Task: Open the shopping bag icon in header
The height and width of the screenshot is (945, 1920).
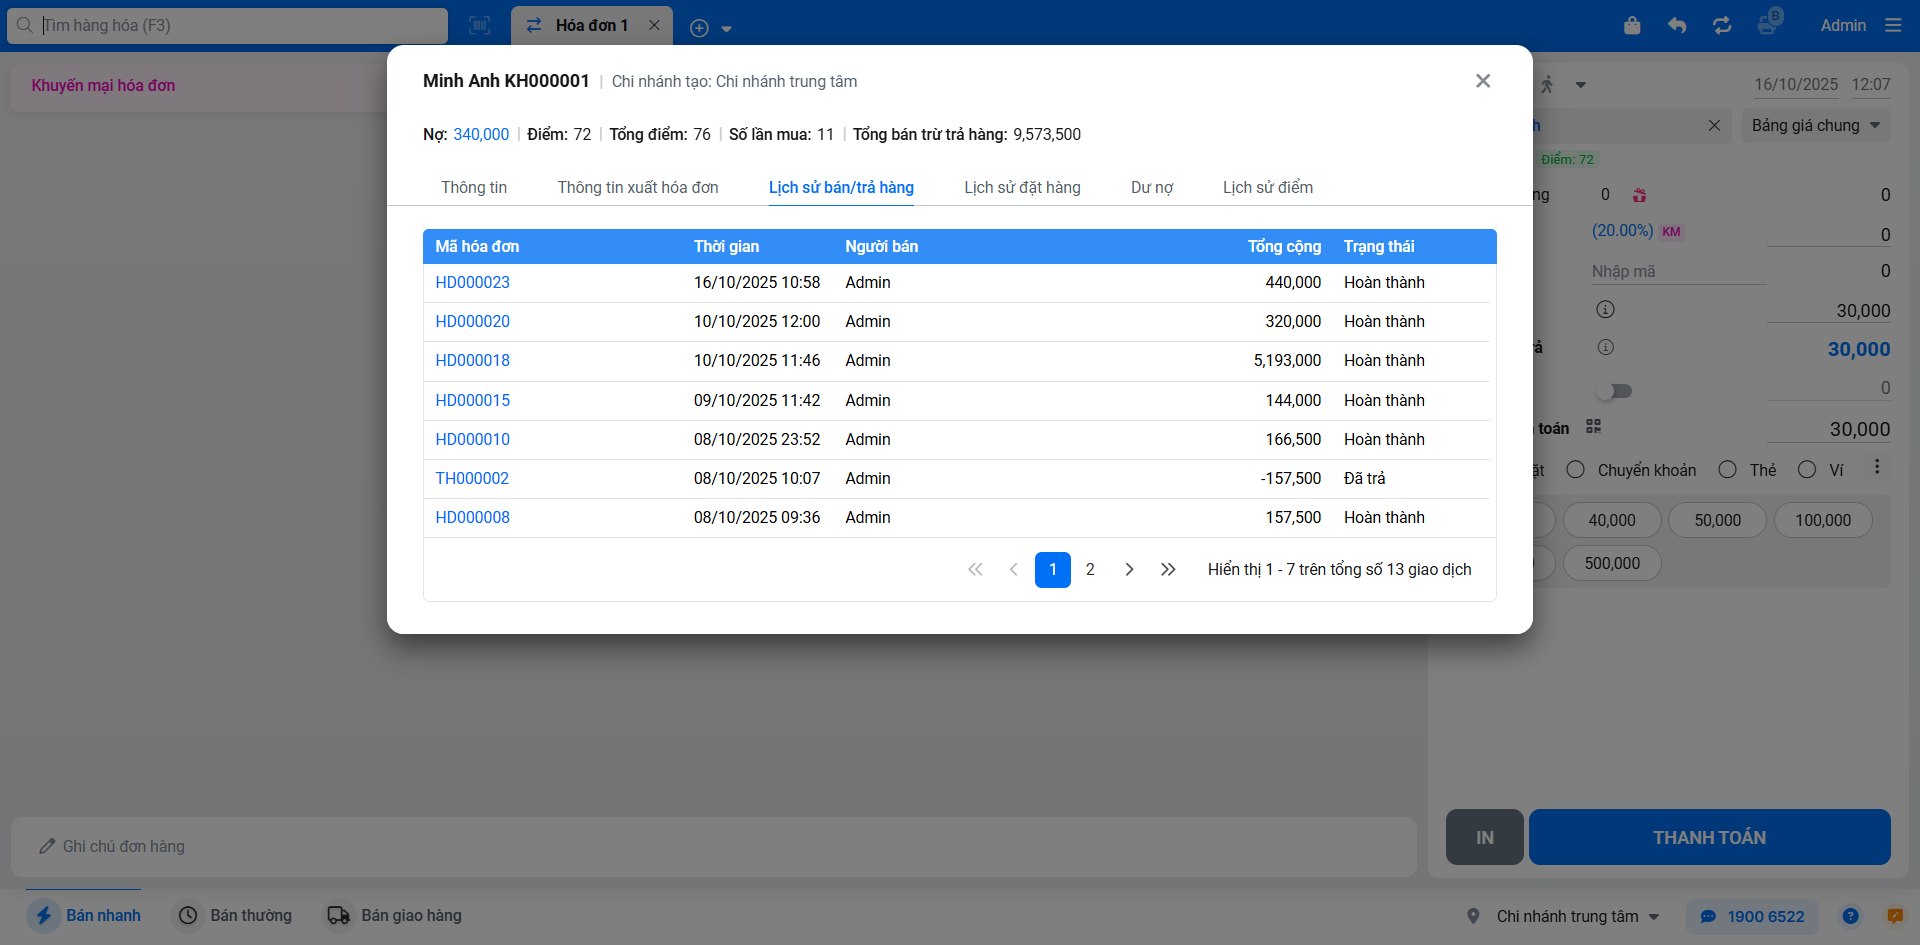Action: coord(1632,26)
